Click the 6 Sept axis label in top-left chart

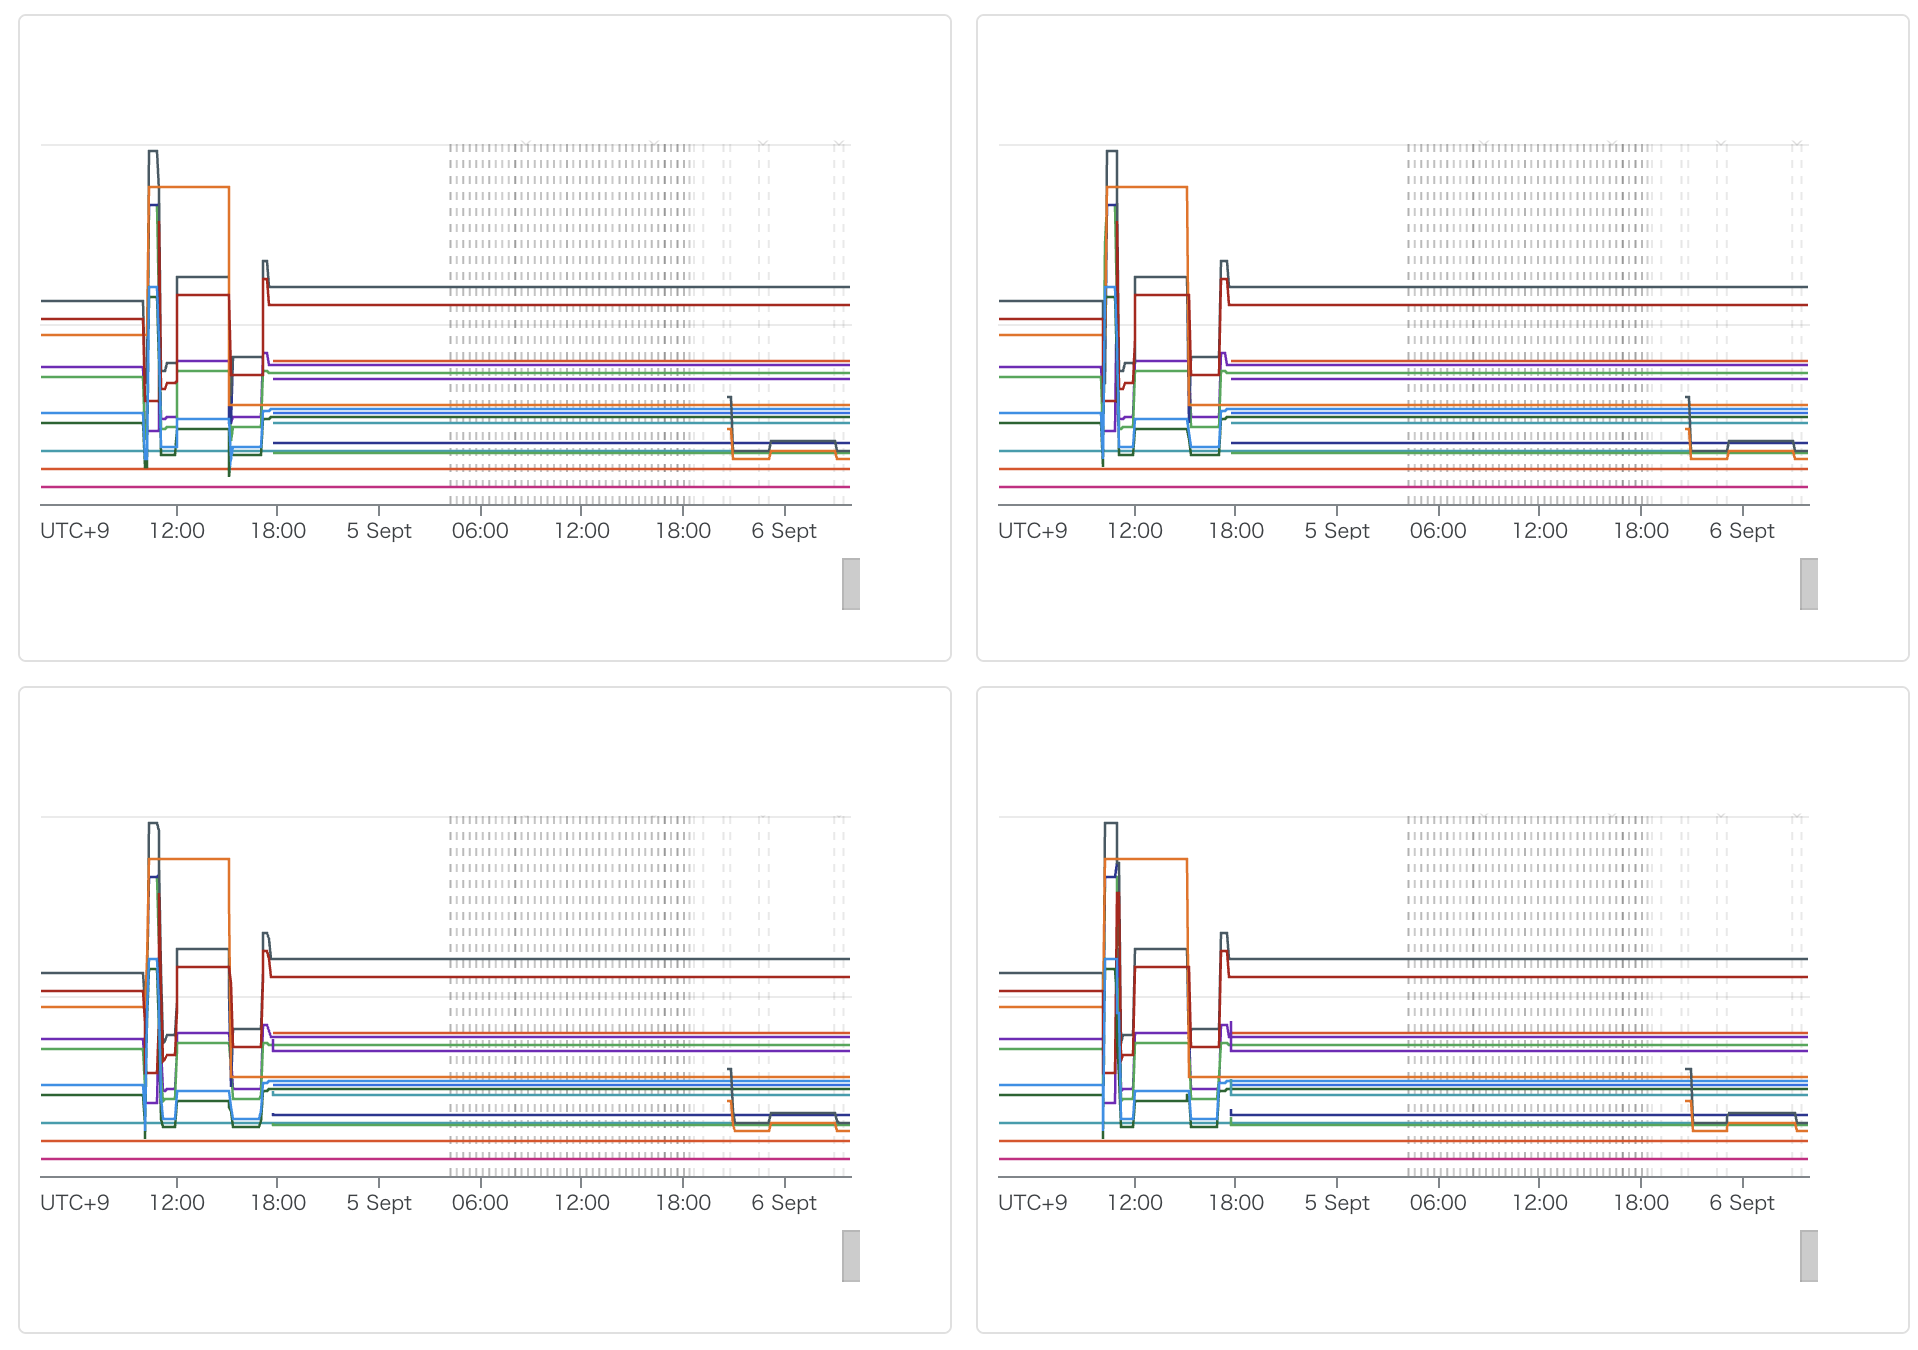(784, 531)
